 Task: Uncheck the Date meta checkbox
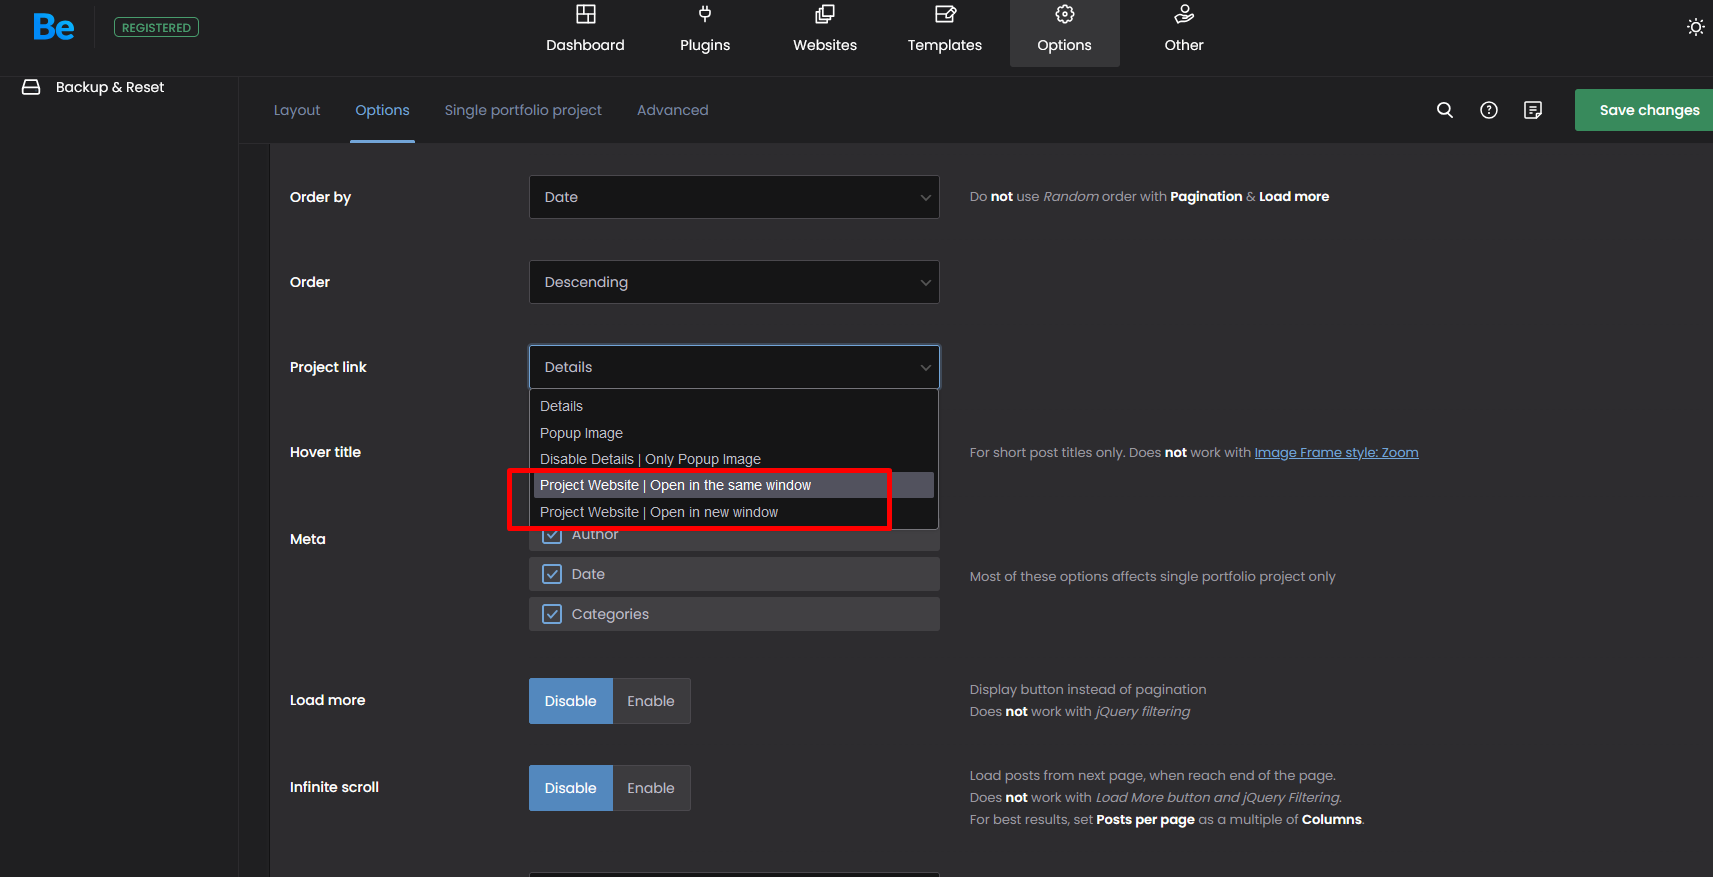(552, 574)
